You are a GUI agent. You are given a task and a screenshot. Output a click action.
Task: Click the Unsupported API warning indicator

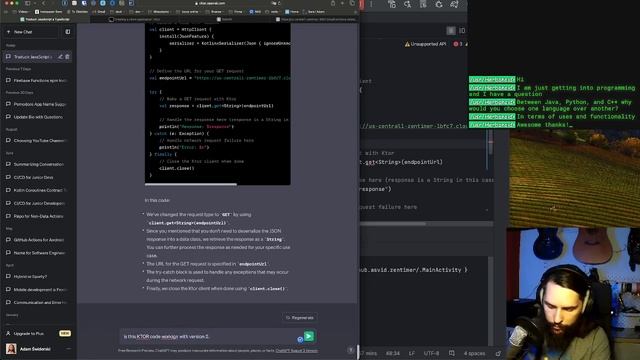pyautogui.click(x=425, y=44)
